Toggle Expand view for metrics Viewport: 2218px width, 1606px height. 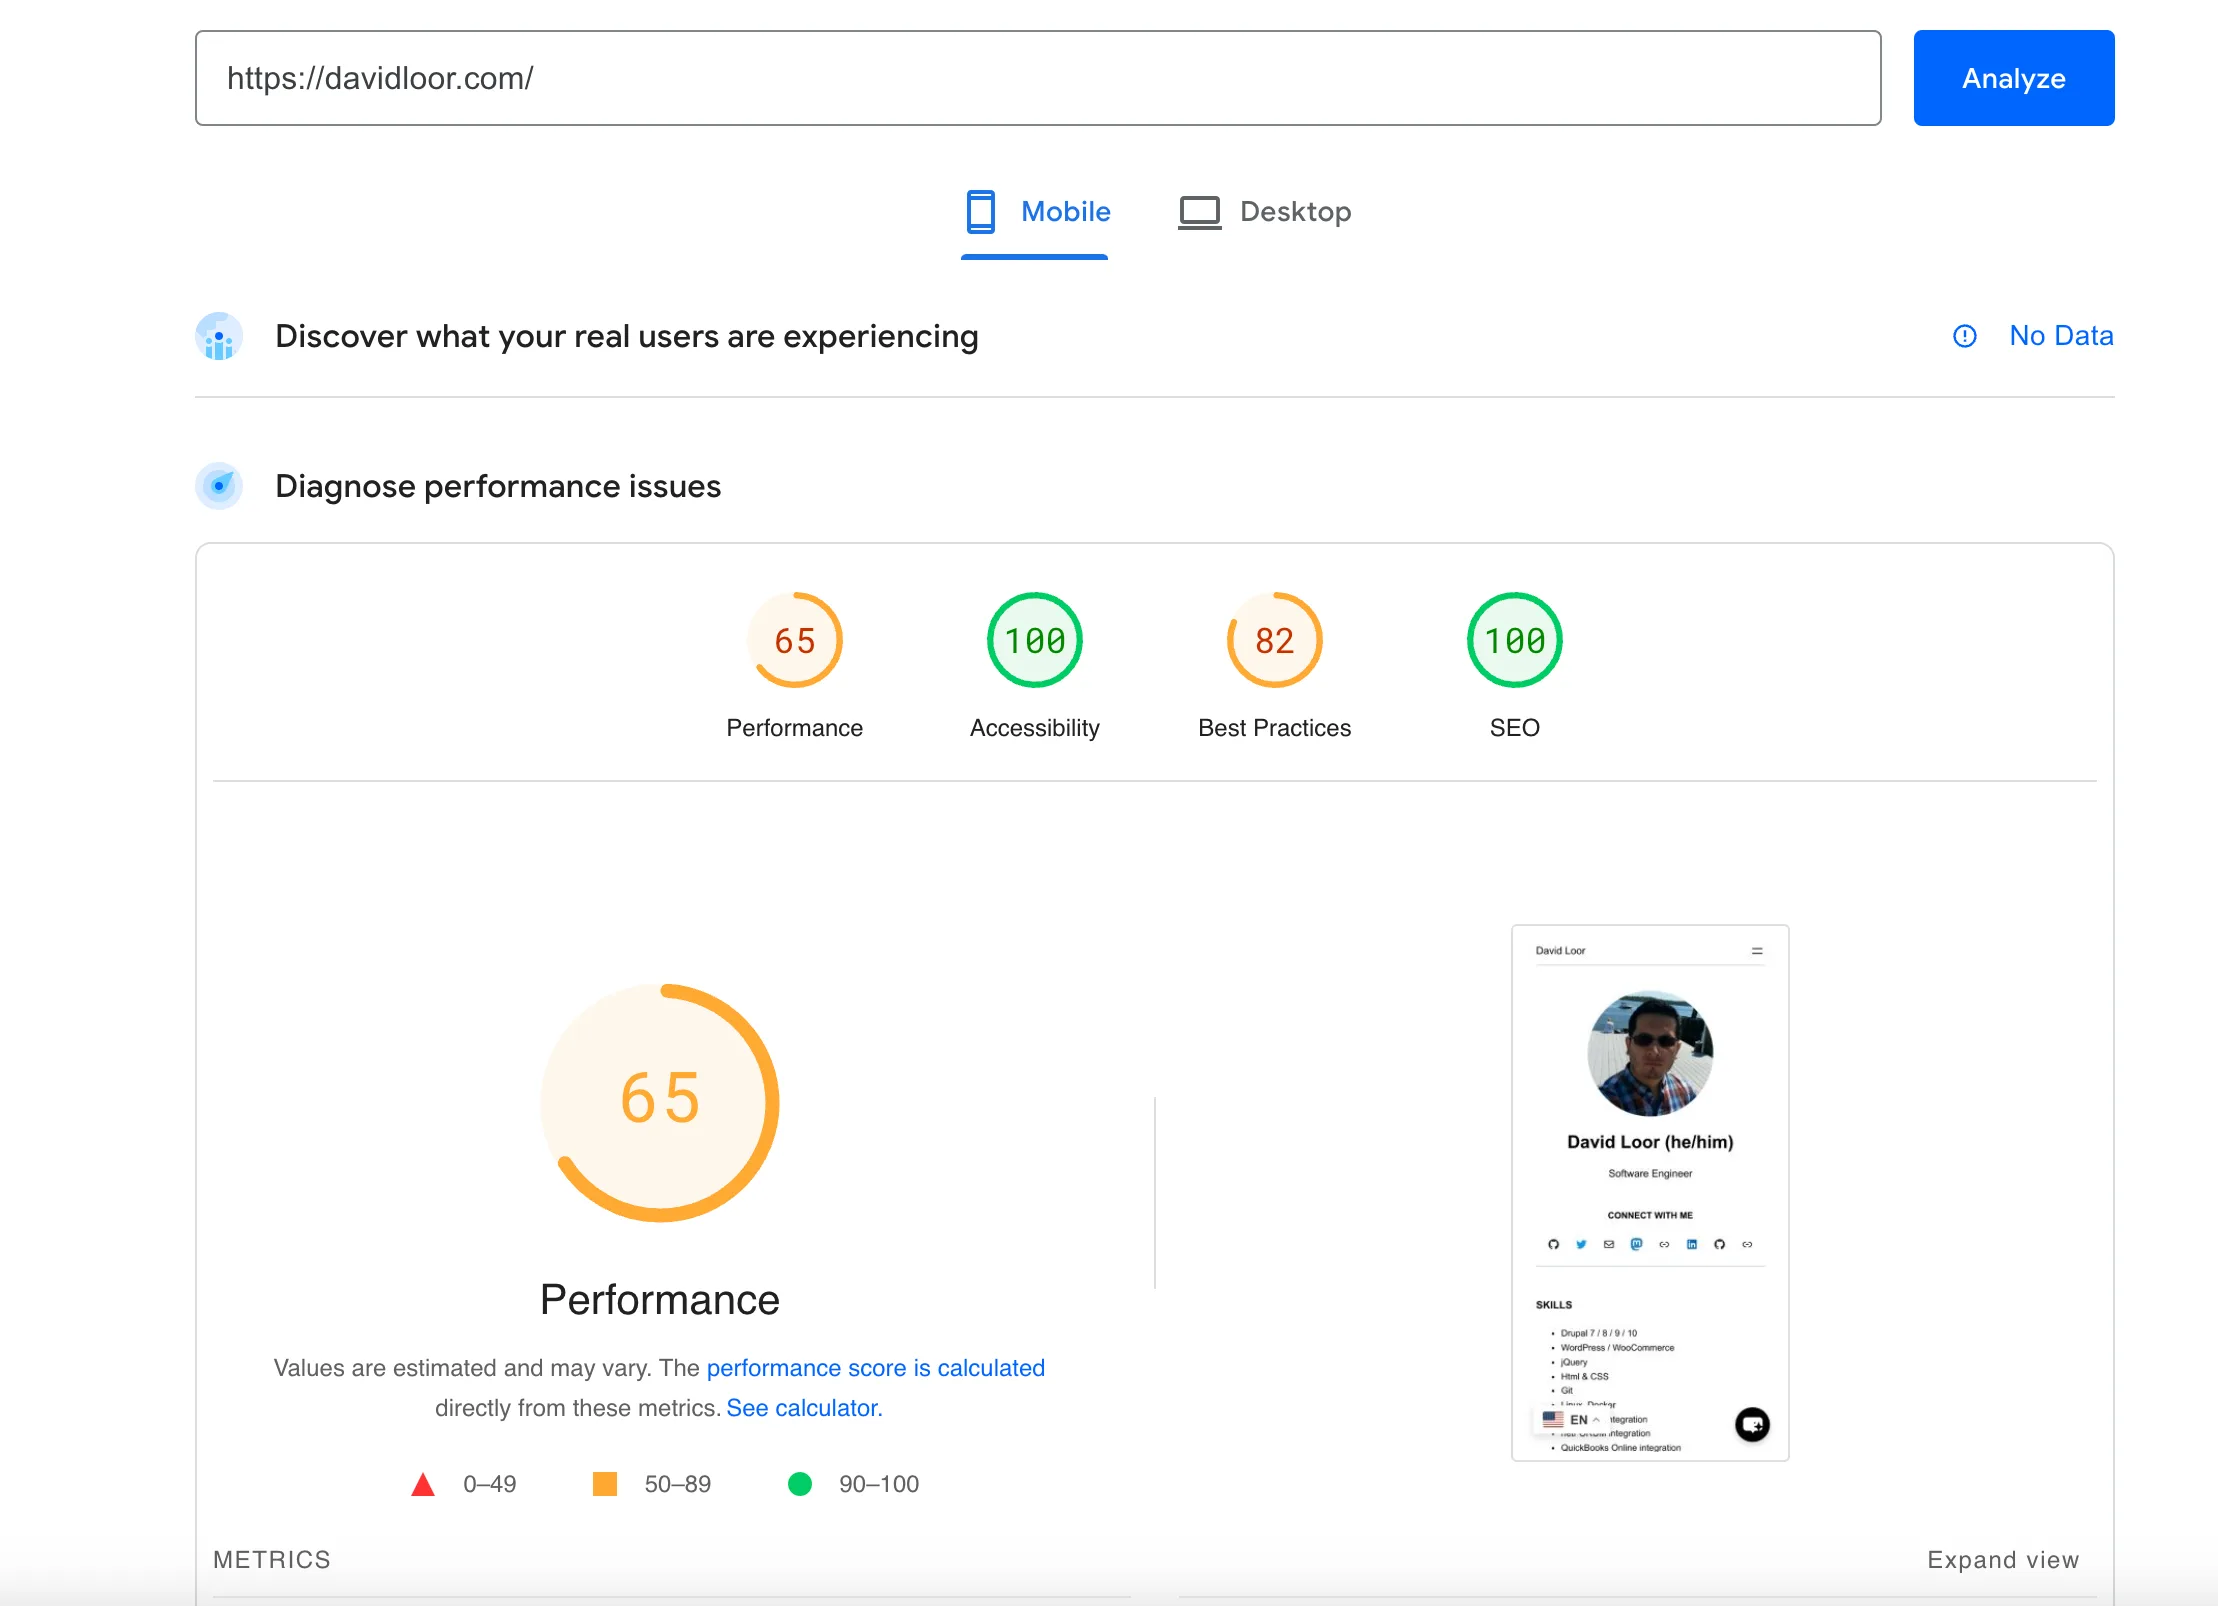pyautogui.click(x=2003, y=1560)
